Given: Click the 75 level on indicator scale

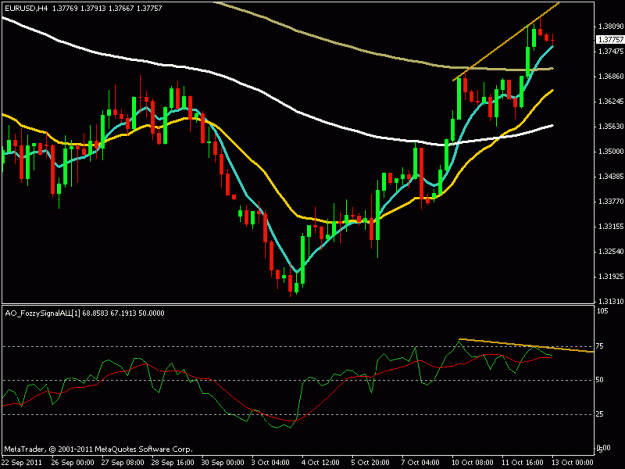Looking at the screenshot, I should pyautogui.click(x=599, y=346).
